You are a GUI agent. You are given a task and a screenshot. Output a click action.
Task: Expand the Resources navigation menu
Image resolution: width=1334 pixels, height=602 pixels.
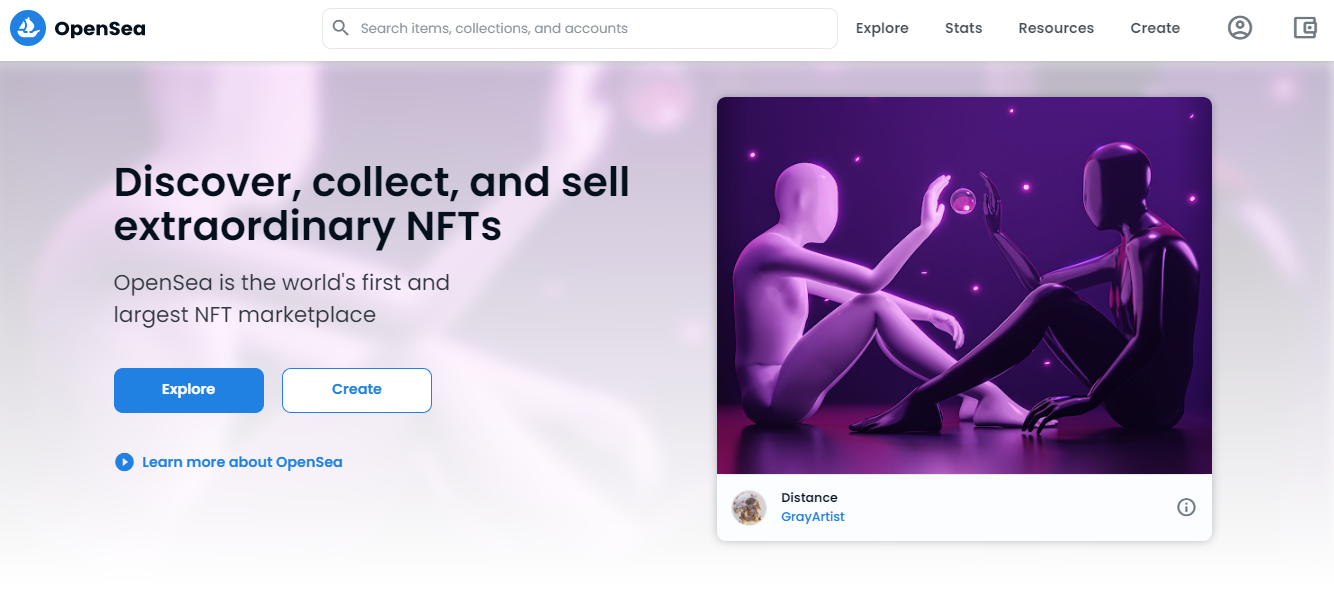click(x=1056, y=28)
